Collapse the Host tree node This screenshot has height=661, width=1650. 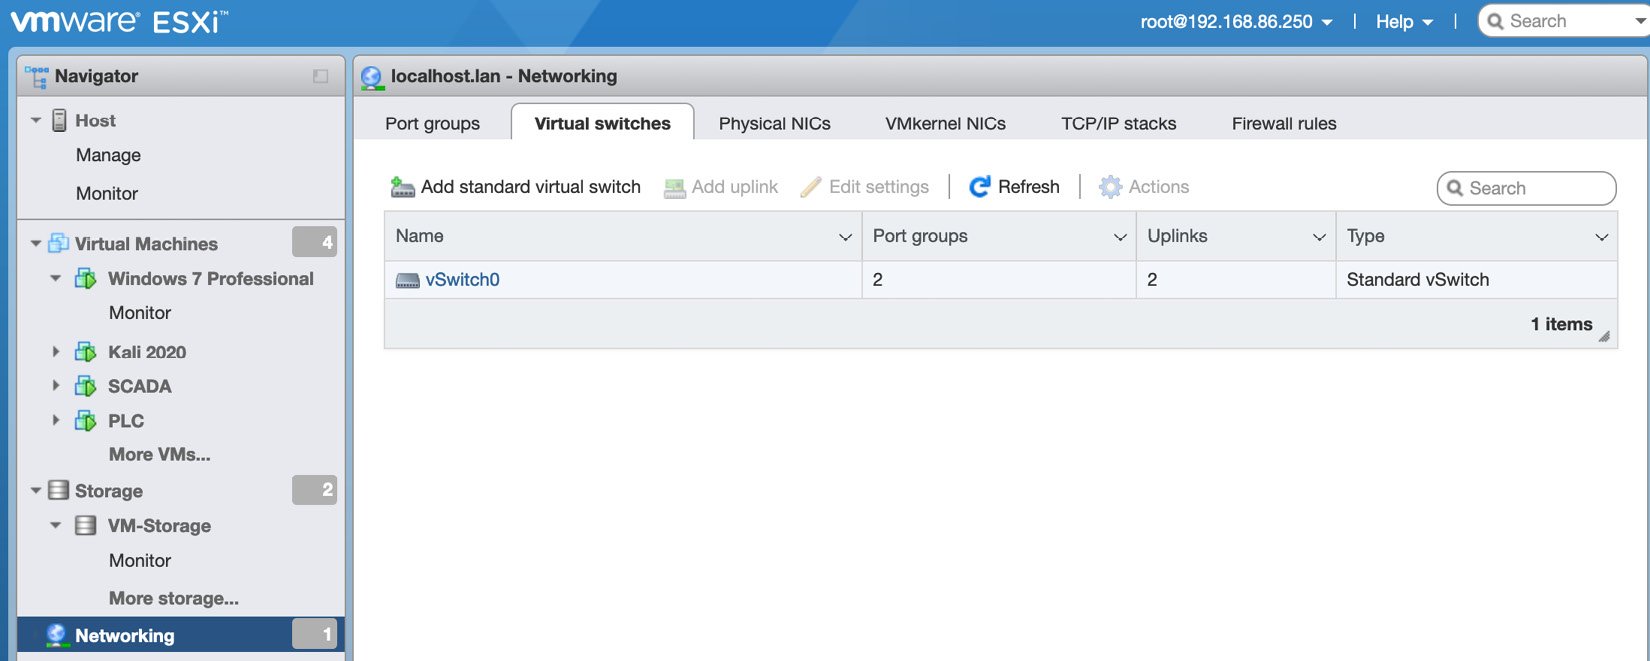(x=36, y=120)
